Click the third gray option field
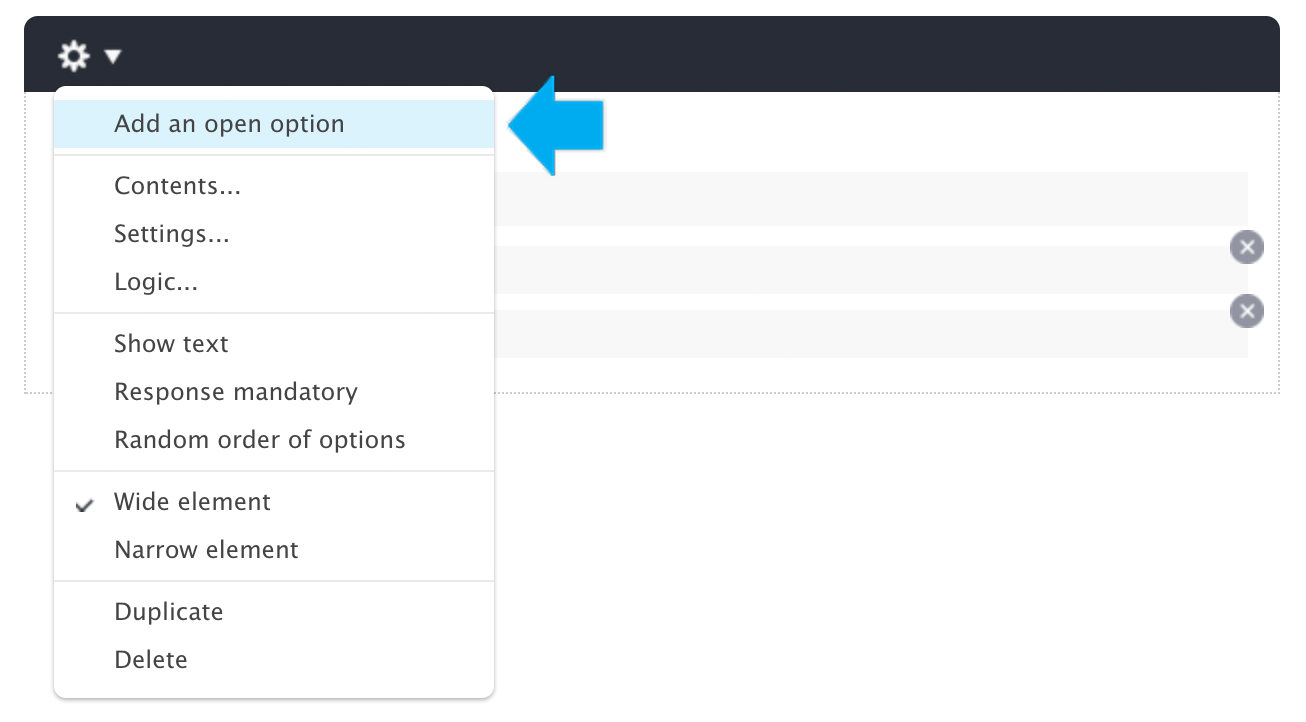This screenshot has height=722, width=1306. point(871,334)
